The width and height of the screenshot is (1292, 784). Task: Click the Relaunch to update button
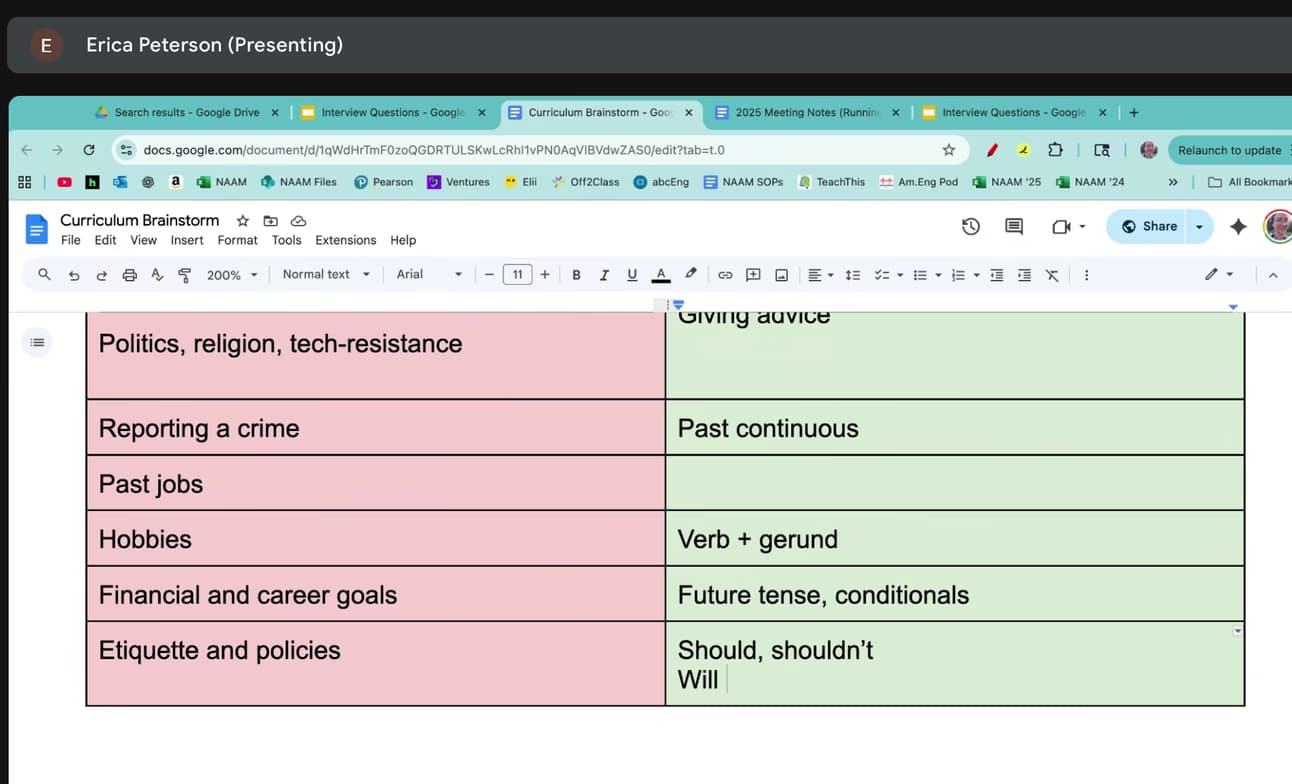pos(1228,148)
